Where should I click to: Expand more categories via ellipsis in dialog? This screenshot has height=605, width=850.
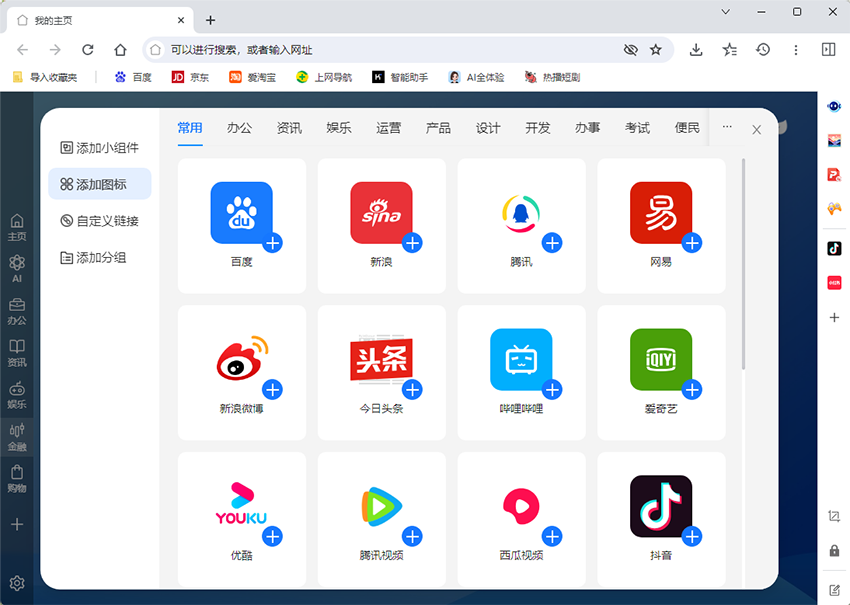point(727,128)
